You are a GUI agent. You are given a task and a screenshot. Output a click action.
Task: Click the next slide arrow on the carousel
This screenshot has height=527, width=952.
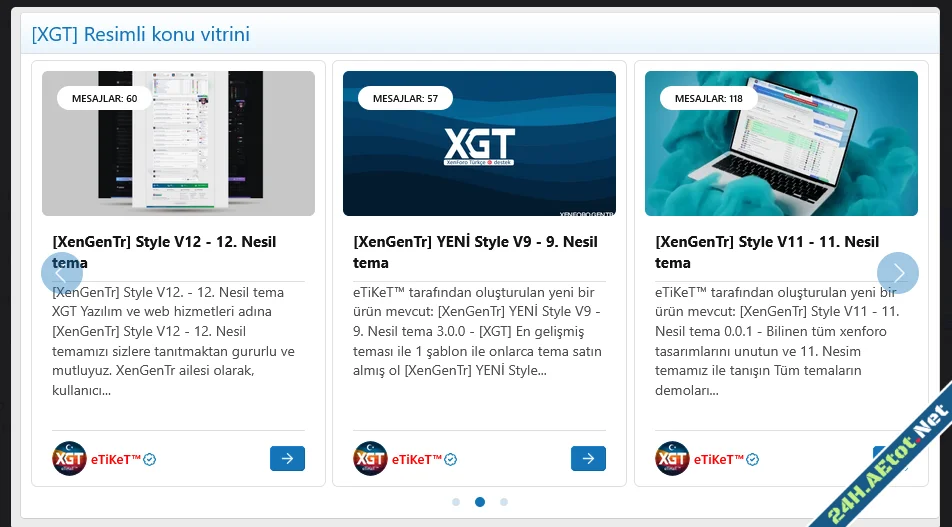897,273
